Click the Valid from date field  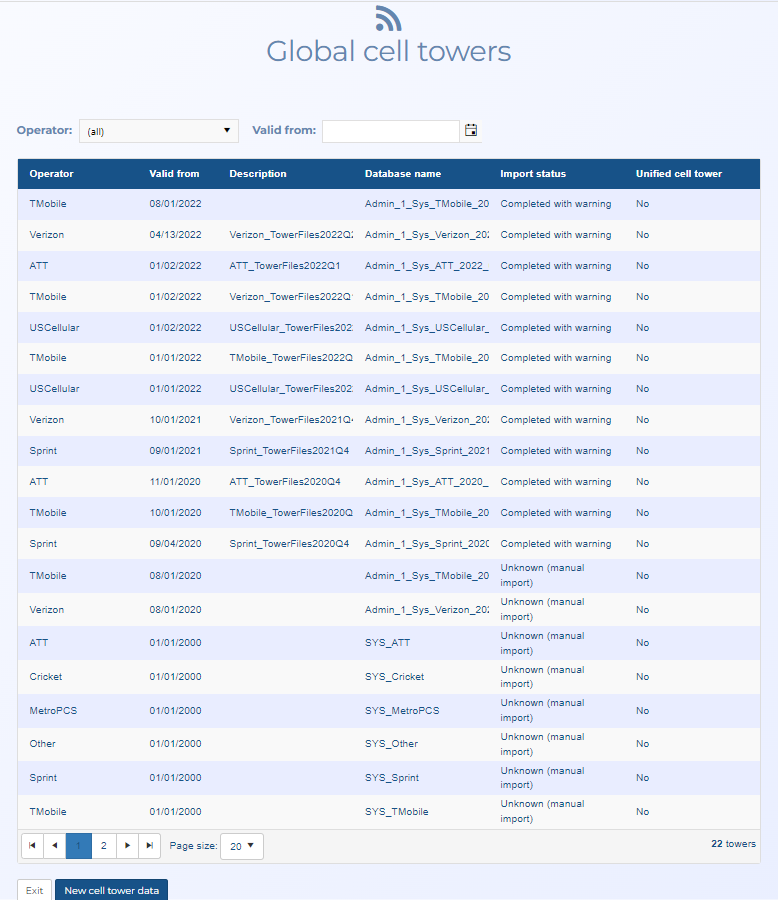(390, 131)
